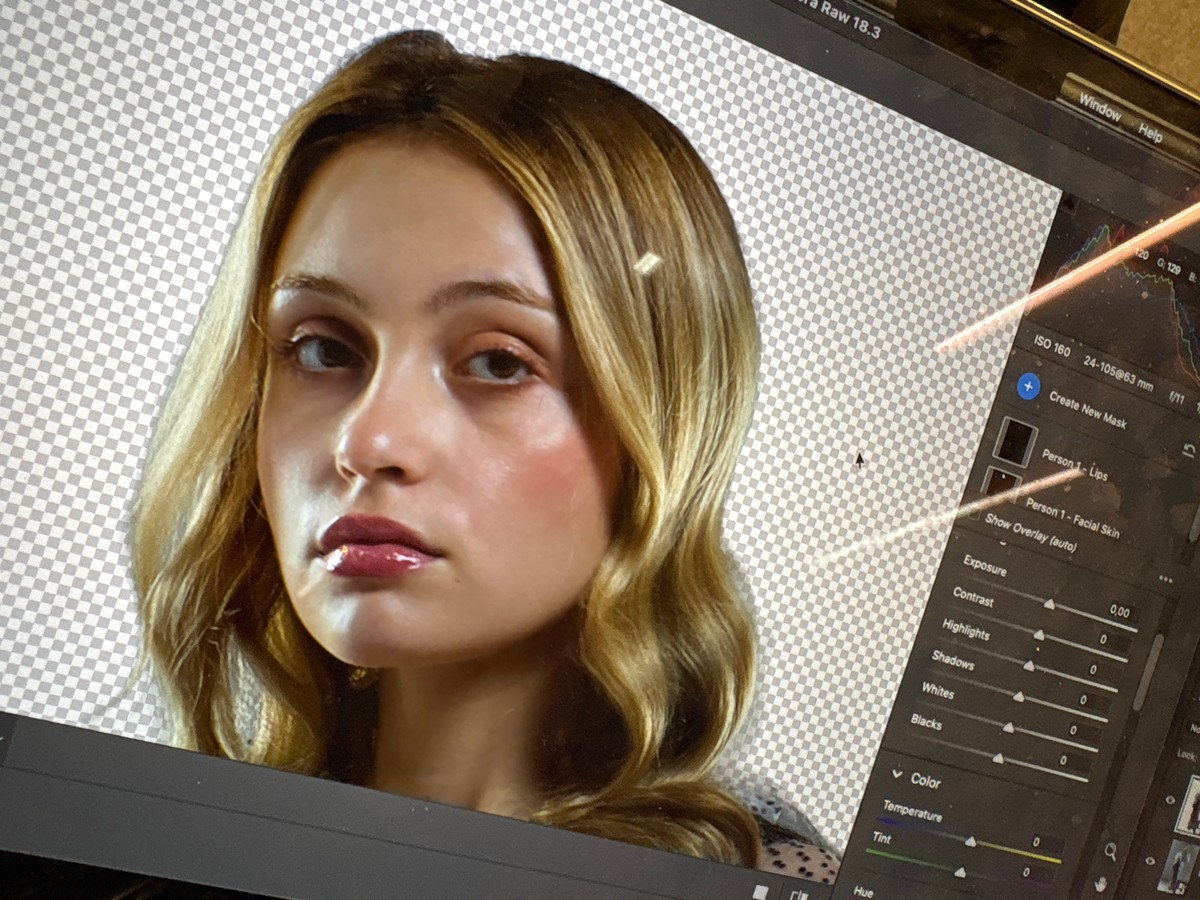Click the Exposure slider handle
Viewport: 1200px width, 900px height.
(1048, 604)
